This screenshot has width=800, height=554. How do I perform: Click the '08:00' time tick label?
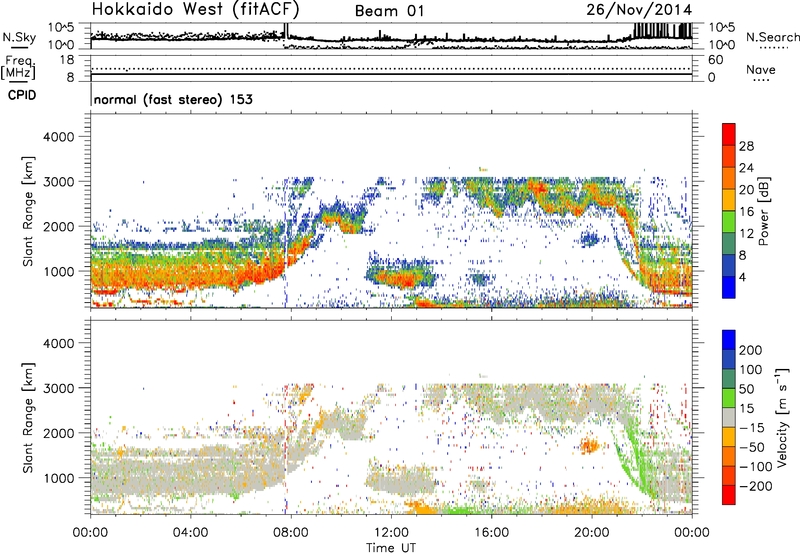click(x=291, y=532)
